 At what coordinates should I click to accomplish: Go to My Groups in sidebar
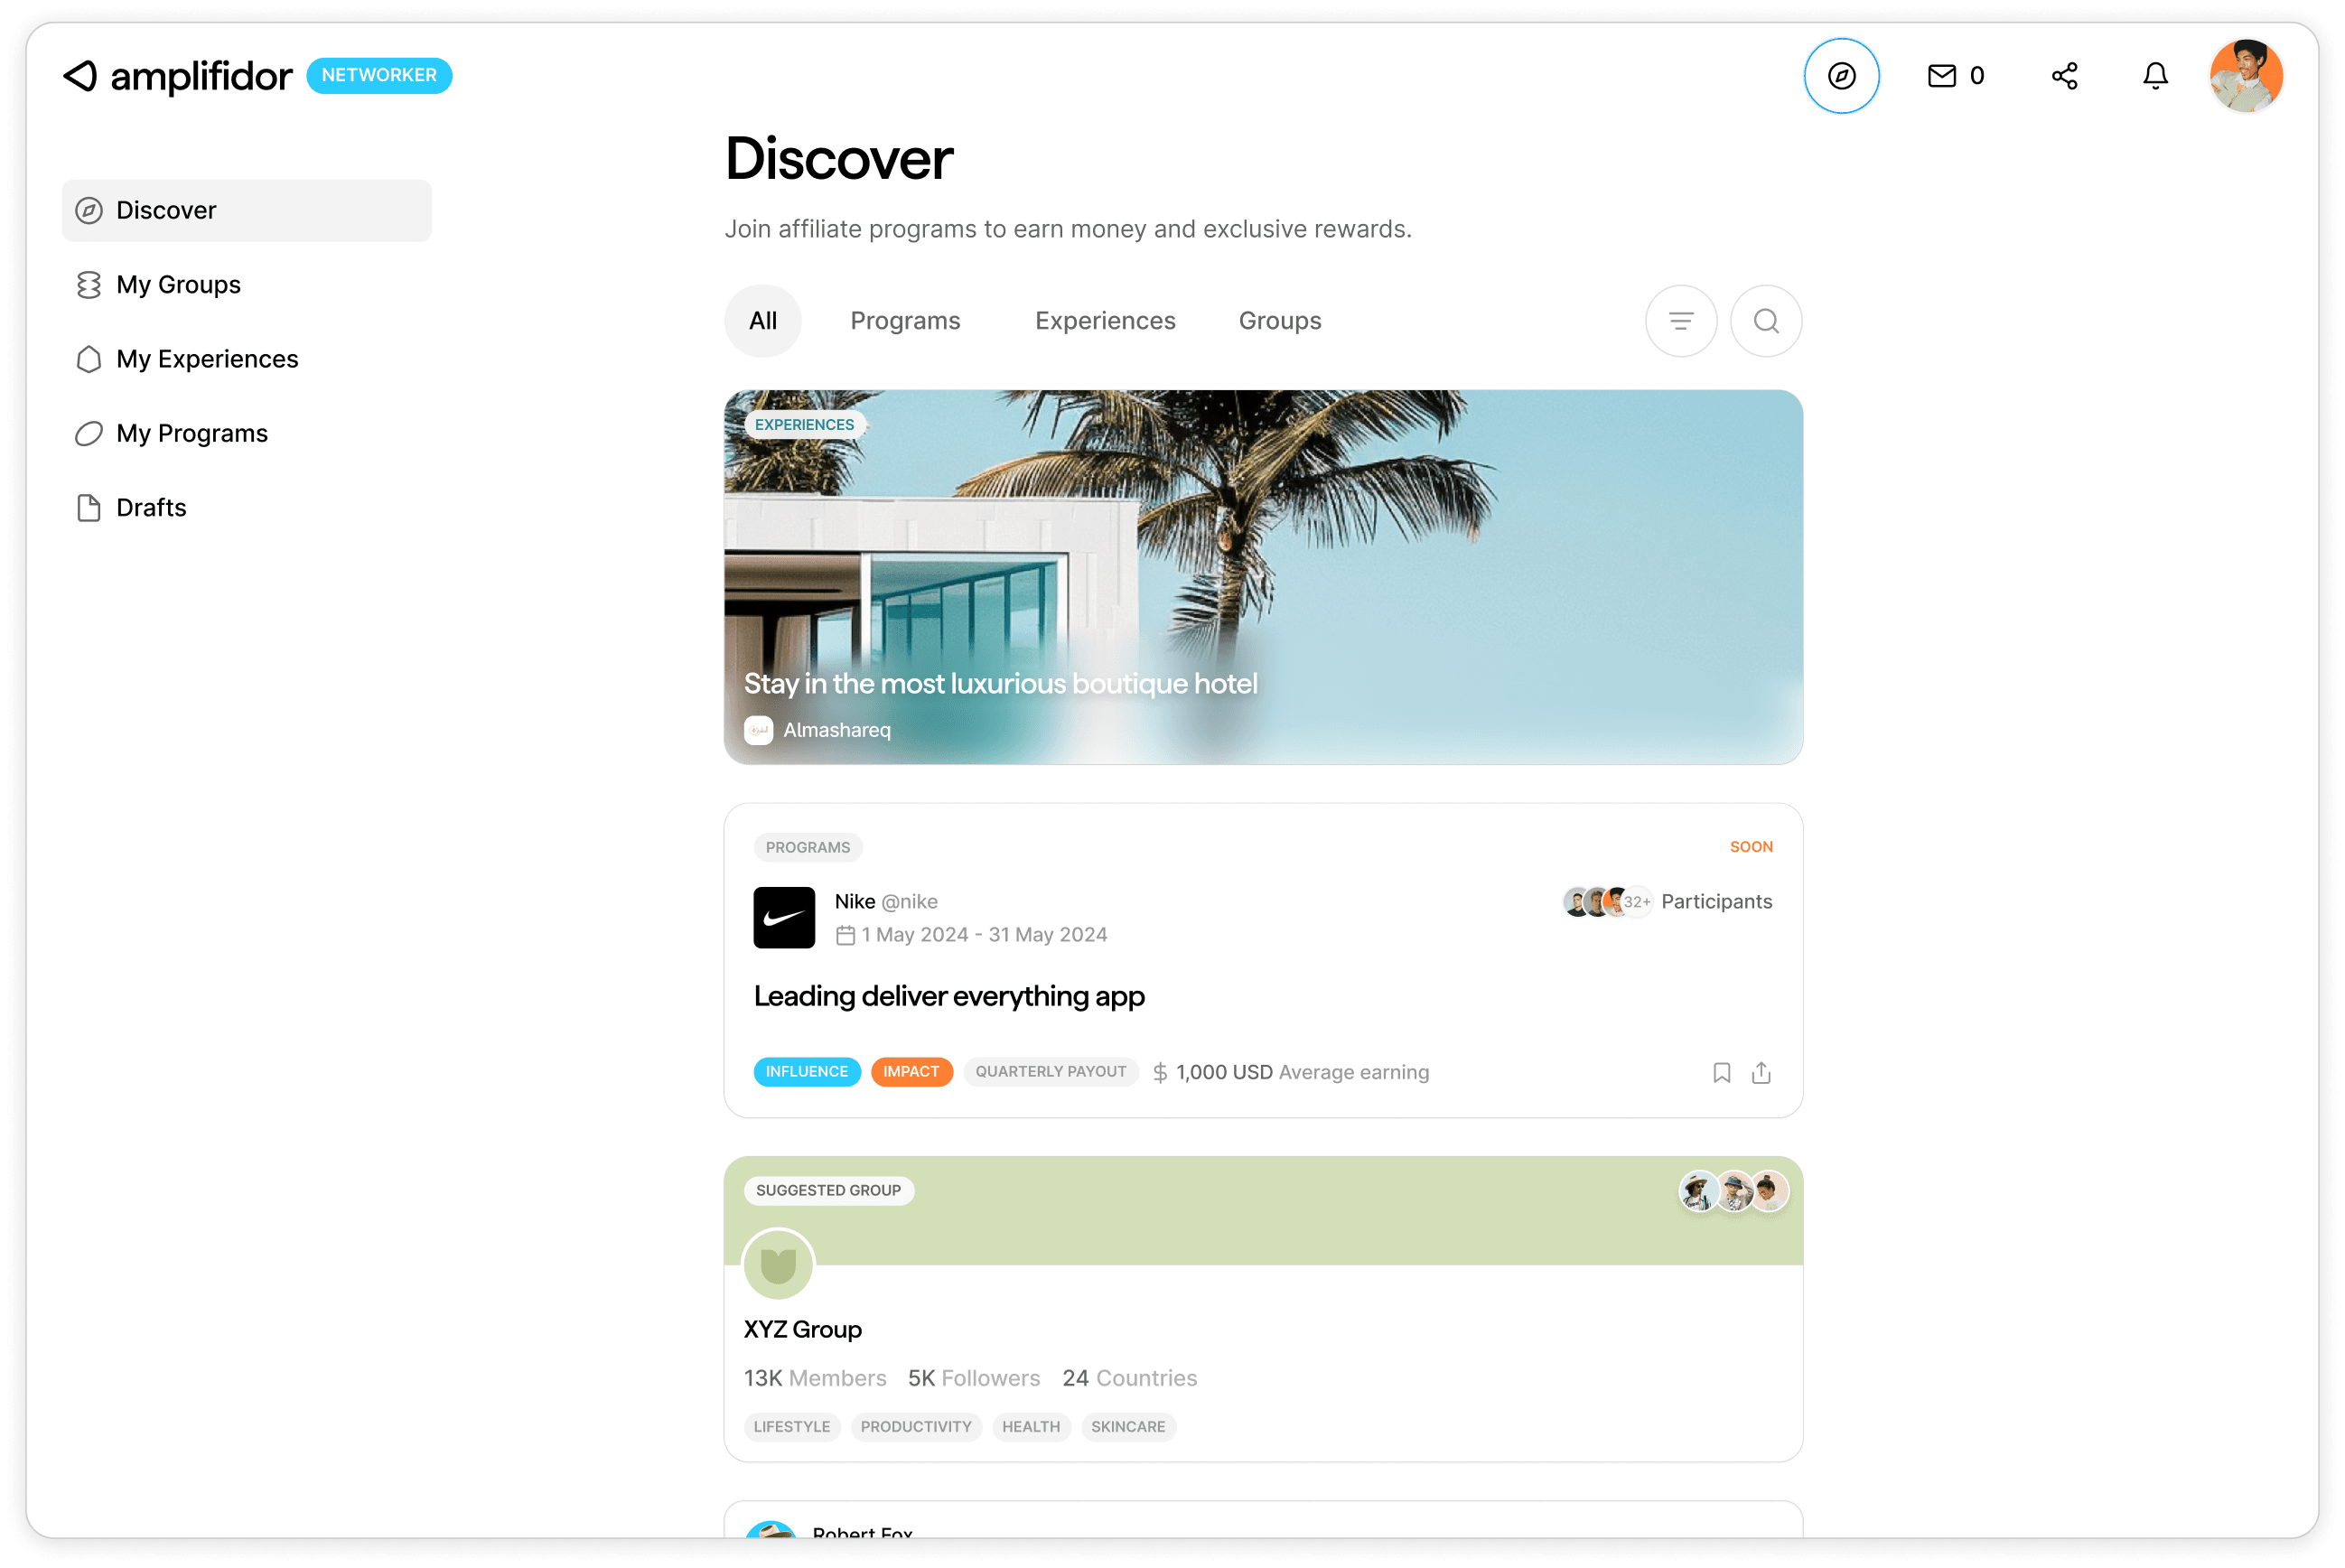pyautogui.click(x=178, y=285)
